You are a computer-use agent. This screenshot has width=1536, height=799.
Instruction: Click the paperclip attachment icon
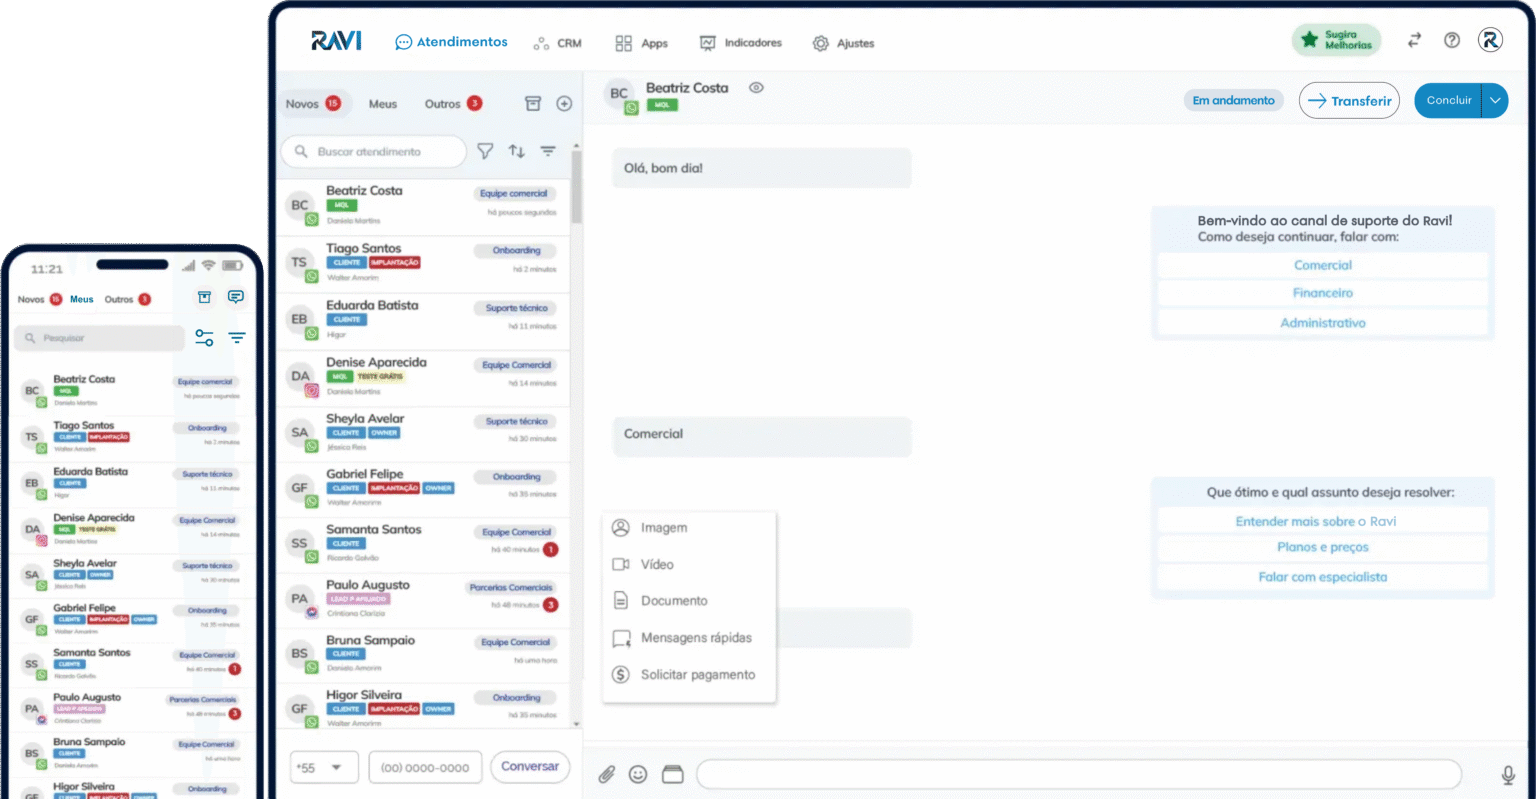pyautogui.click(x=606, y=774)
